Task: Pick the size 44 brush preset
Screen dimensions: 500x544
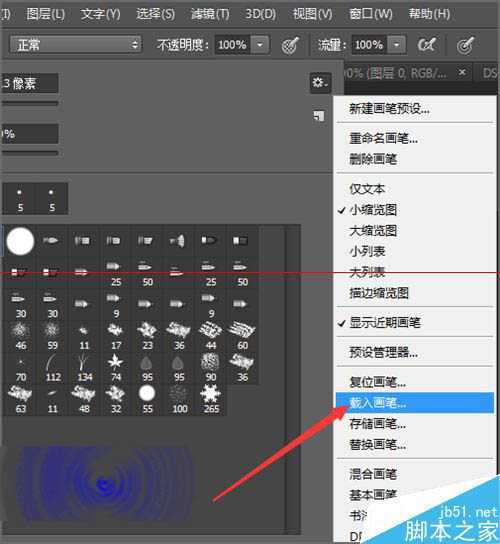Action: (211, 336)
